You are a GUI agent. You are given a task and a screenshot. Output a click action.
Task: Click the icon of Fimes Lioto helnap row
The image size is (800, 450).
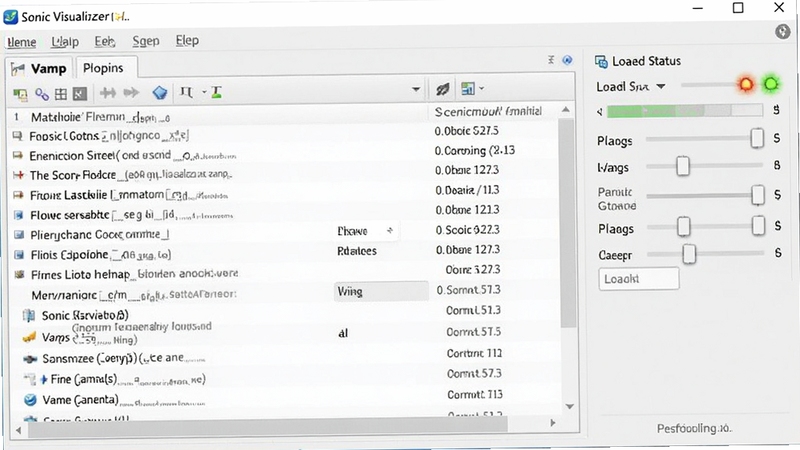click(x=19, y=274)
